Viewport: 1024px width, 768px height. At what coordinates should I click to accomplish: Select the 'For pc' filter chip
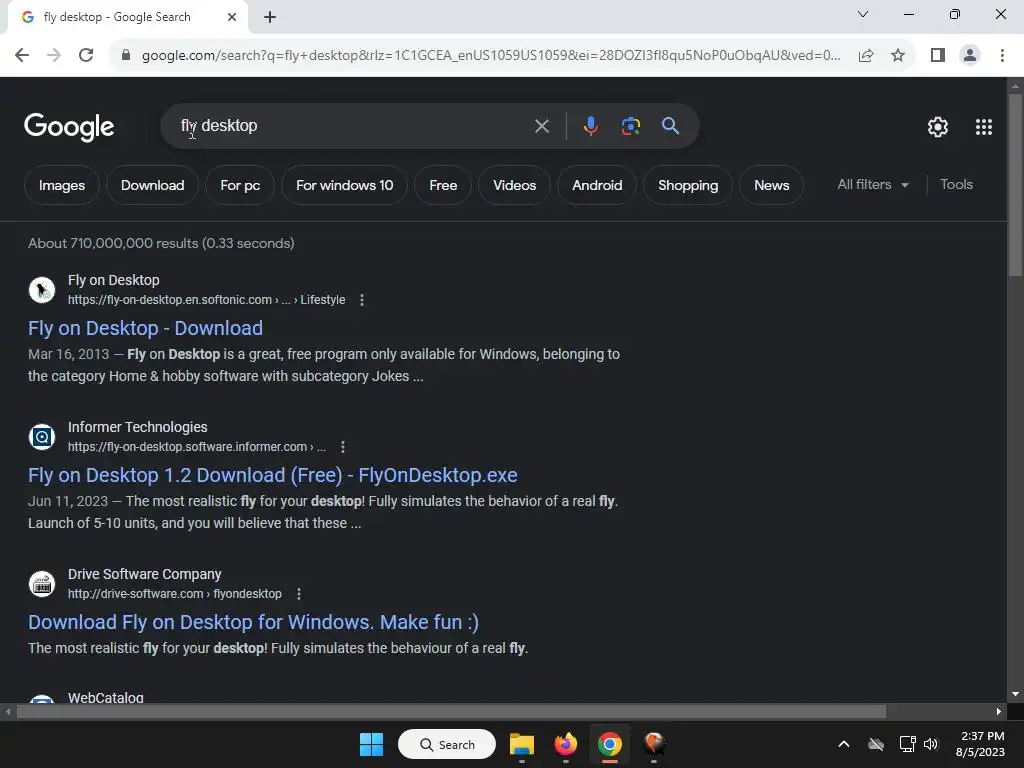click(x=240, y=185)
